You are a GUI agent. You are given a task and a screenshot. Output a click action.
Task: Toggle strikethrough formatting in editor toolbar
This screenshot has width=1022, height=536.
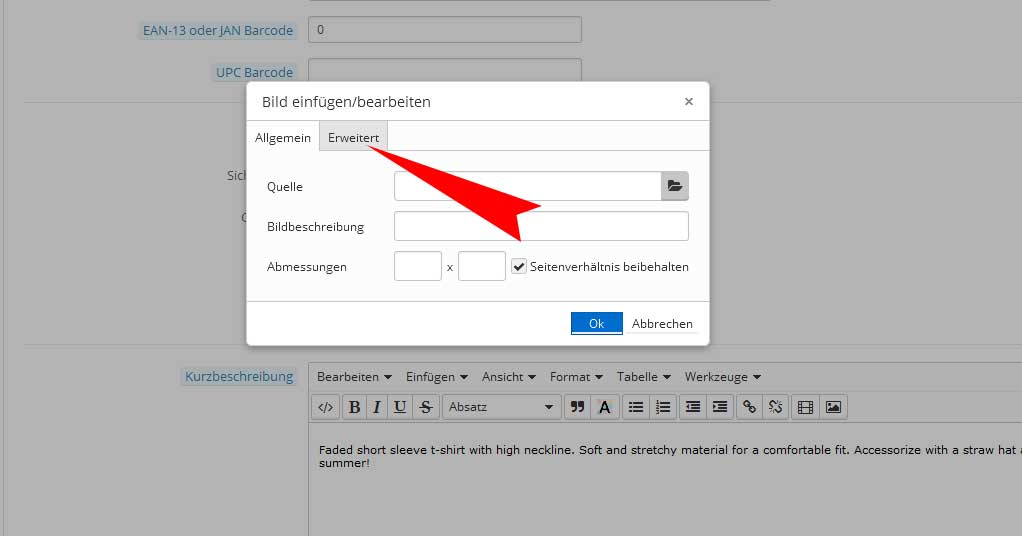click(426, 408)
